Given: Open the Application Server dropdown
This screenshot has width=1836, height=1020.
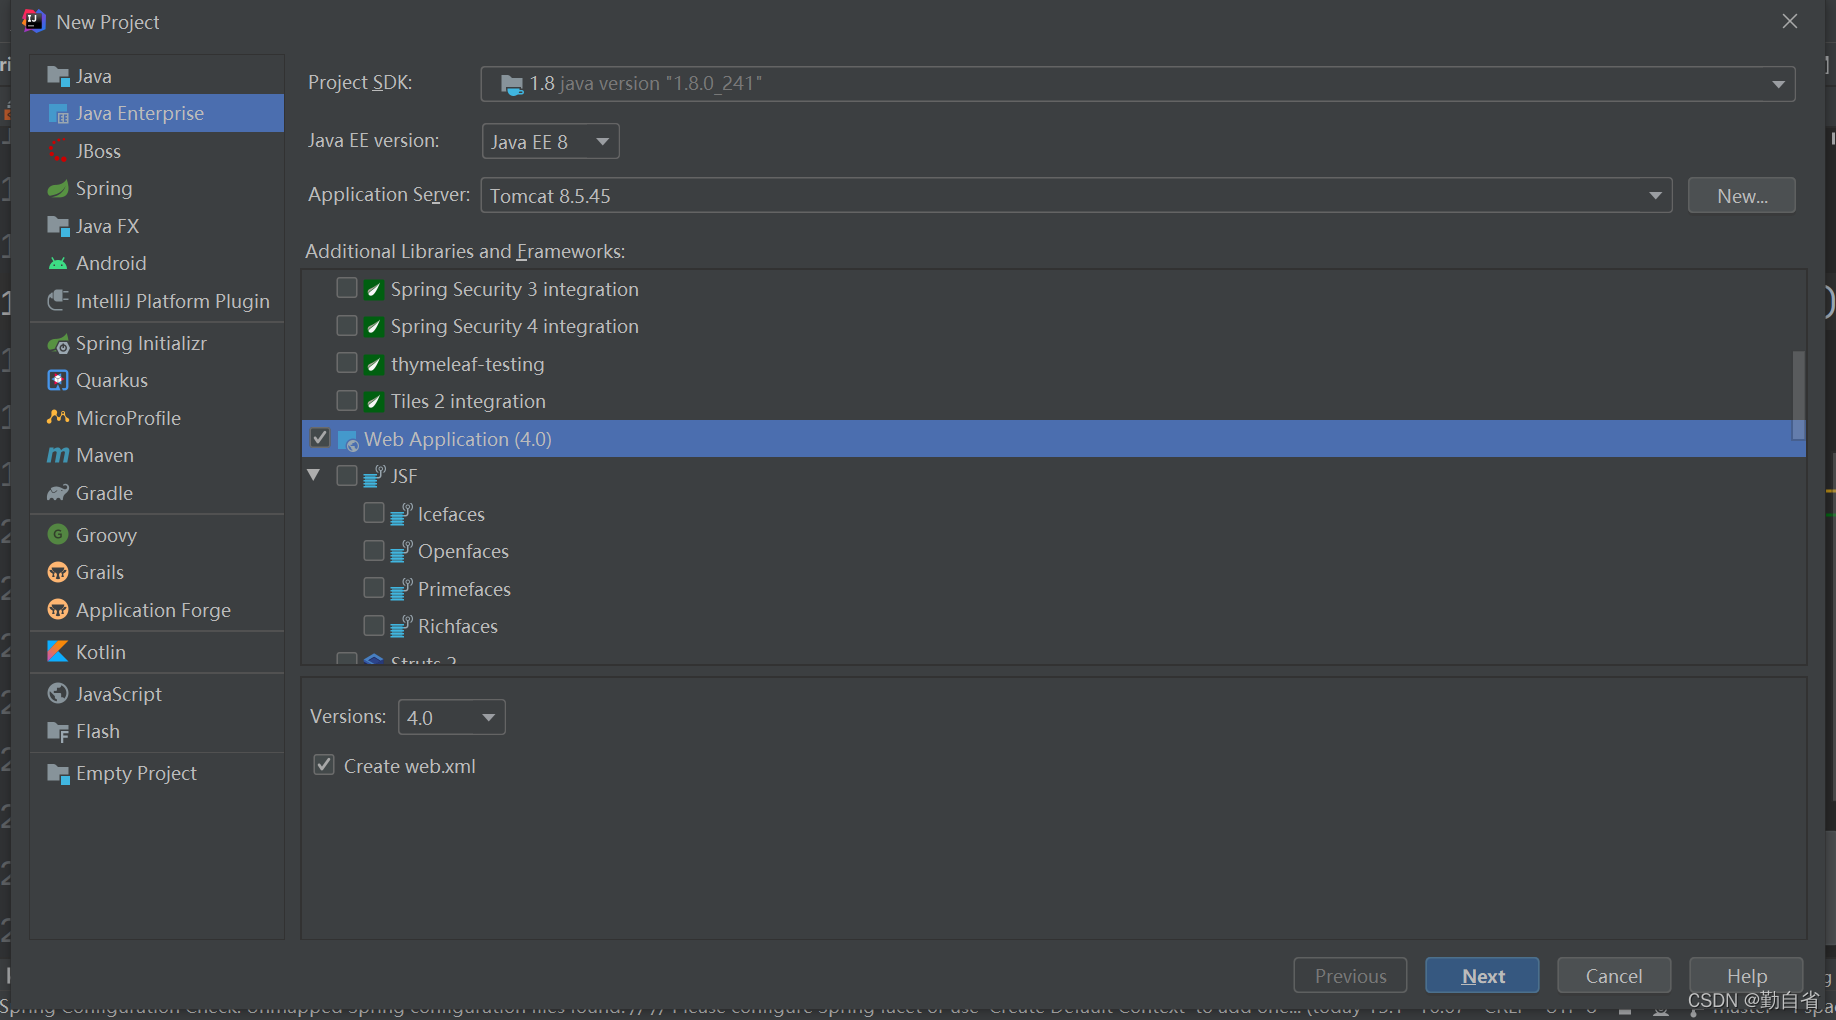Looking at the screenshot, I should [1076, 196].
